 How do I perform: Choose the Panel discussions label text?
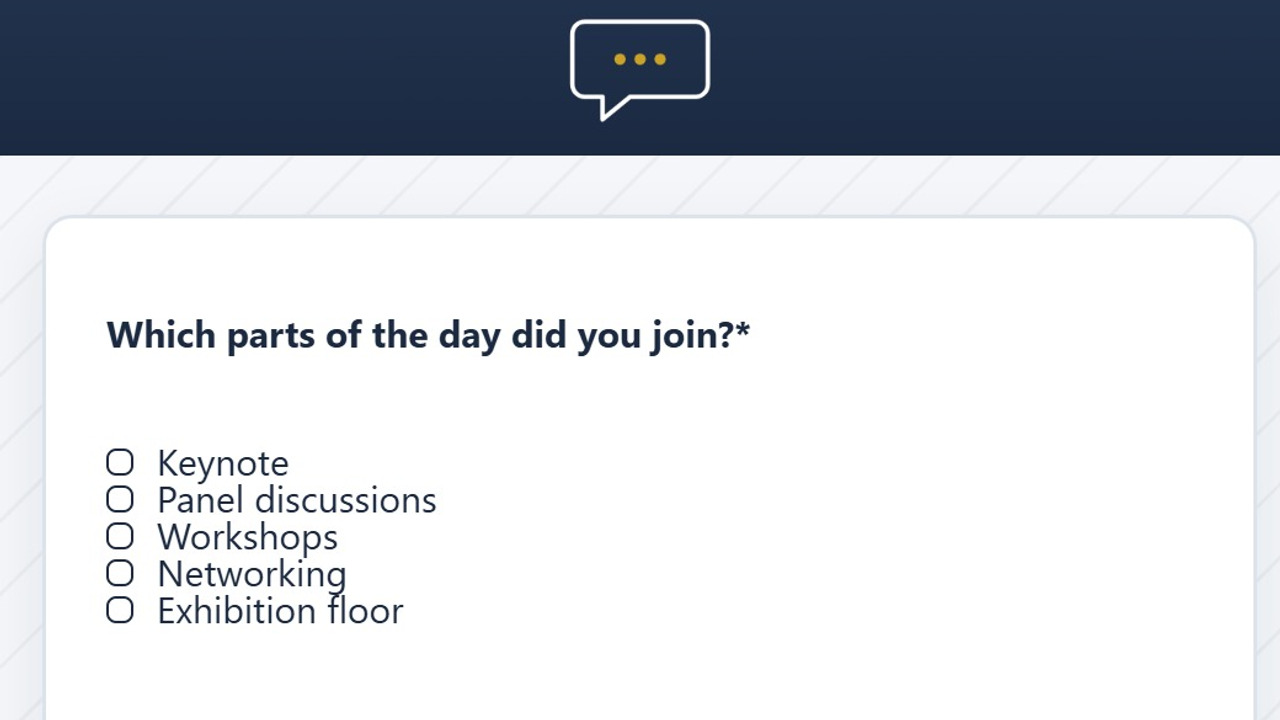[x=297, y=500]
